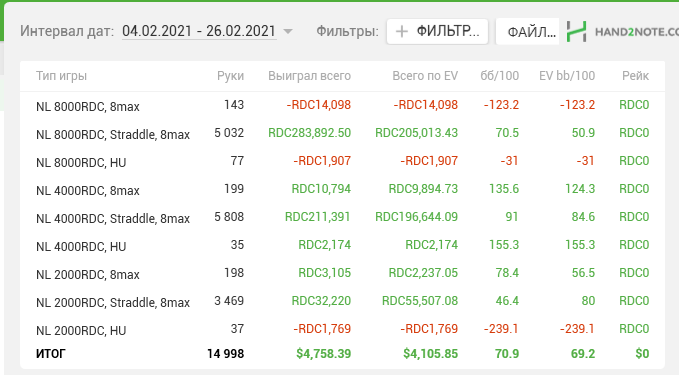The height and width of the screenshot is (375, 679).
Task: Click the Hand2Note logo icon
Action: [576, 32]
